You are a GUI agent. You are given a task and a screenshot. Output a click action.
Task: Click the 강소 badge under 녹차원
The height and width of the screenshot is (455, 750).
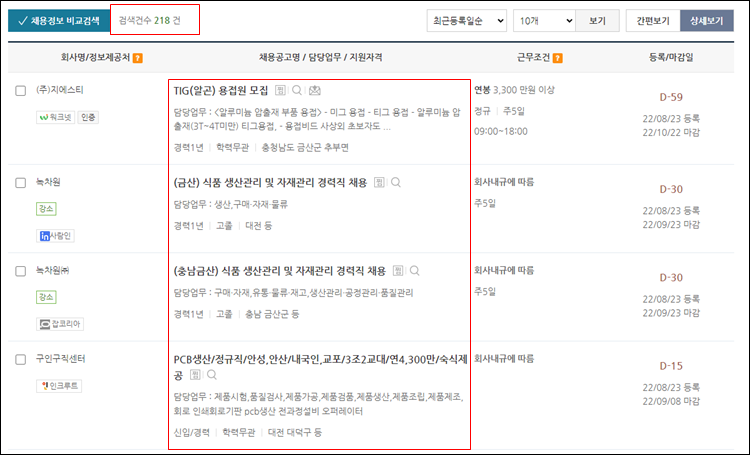(46, 209)
